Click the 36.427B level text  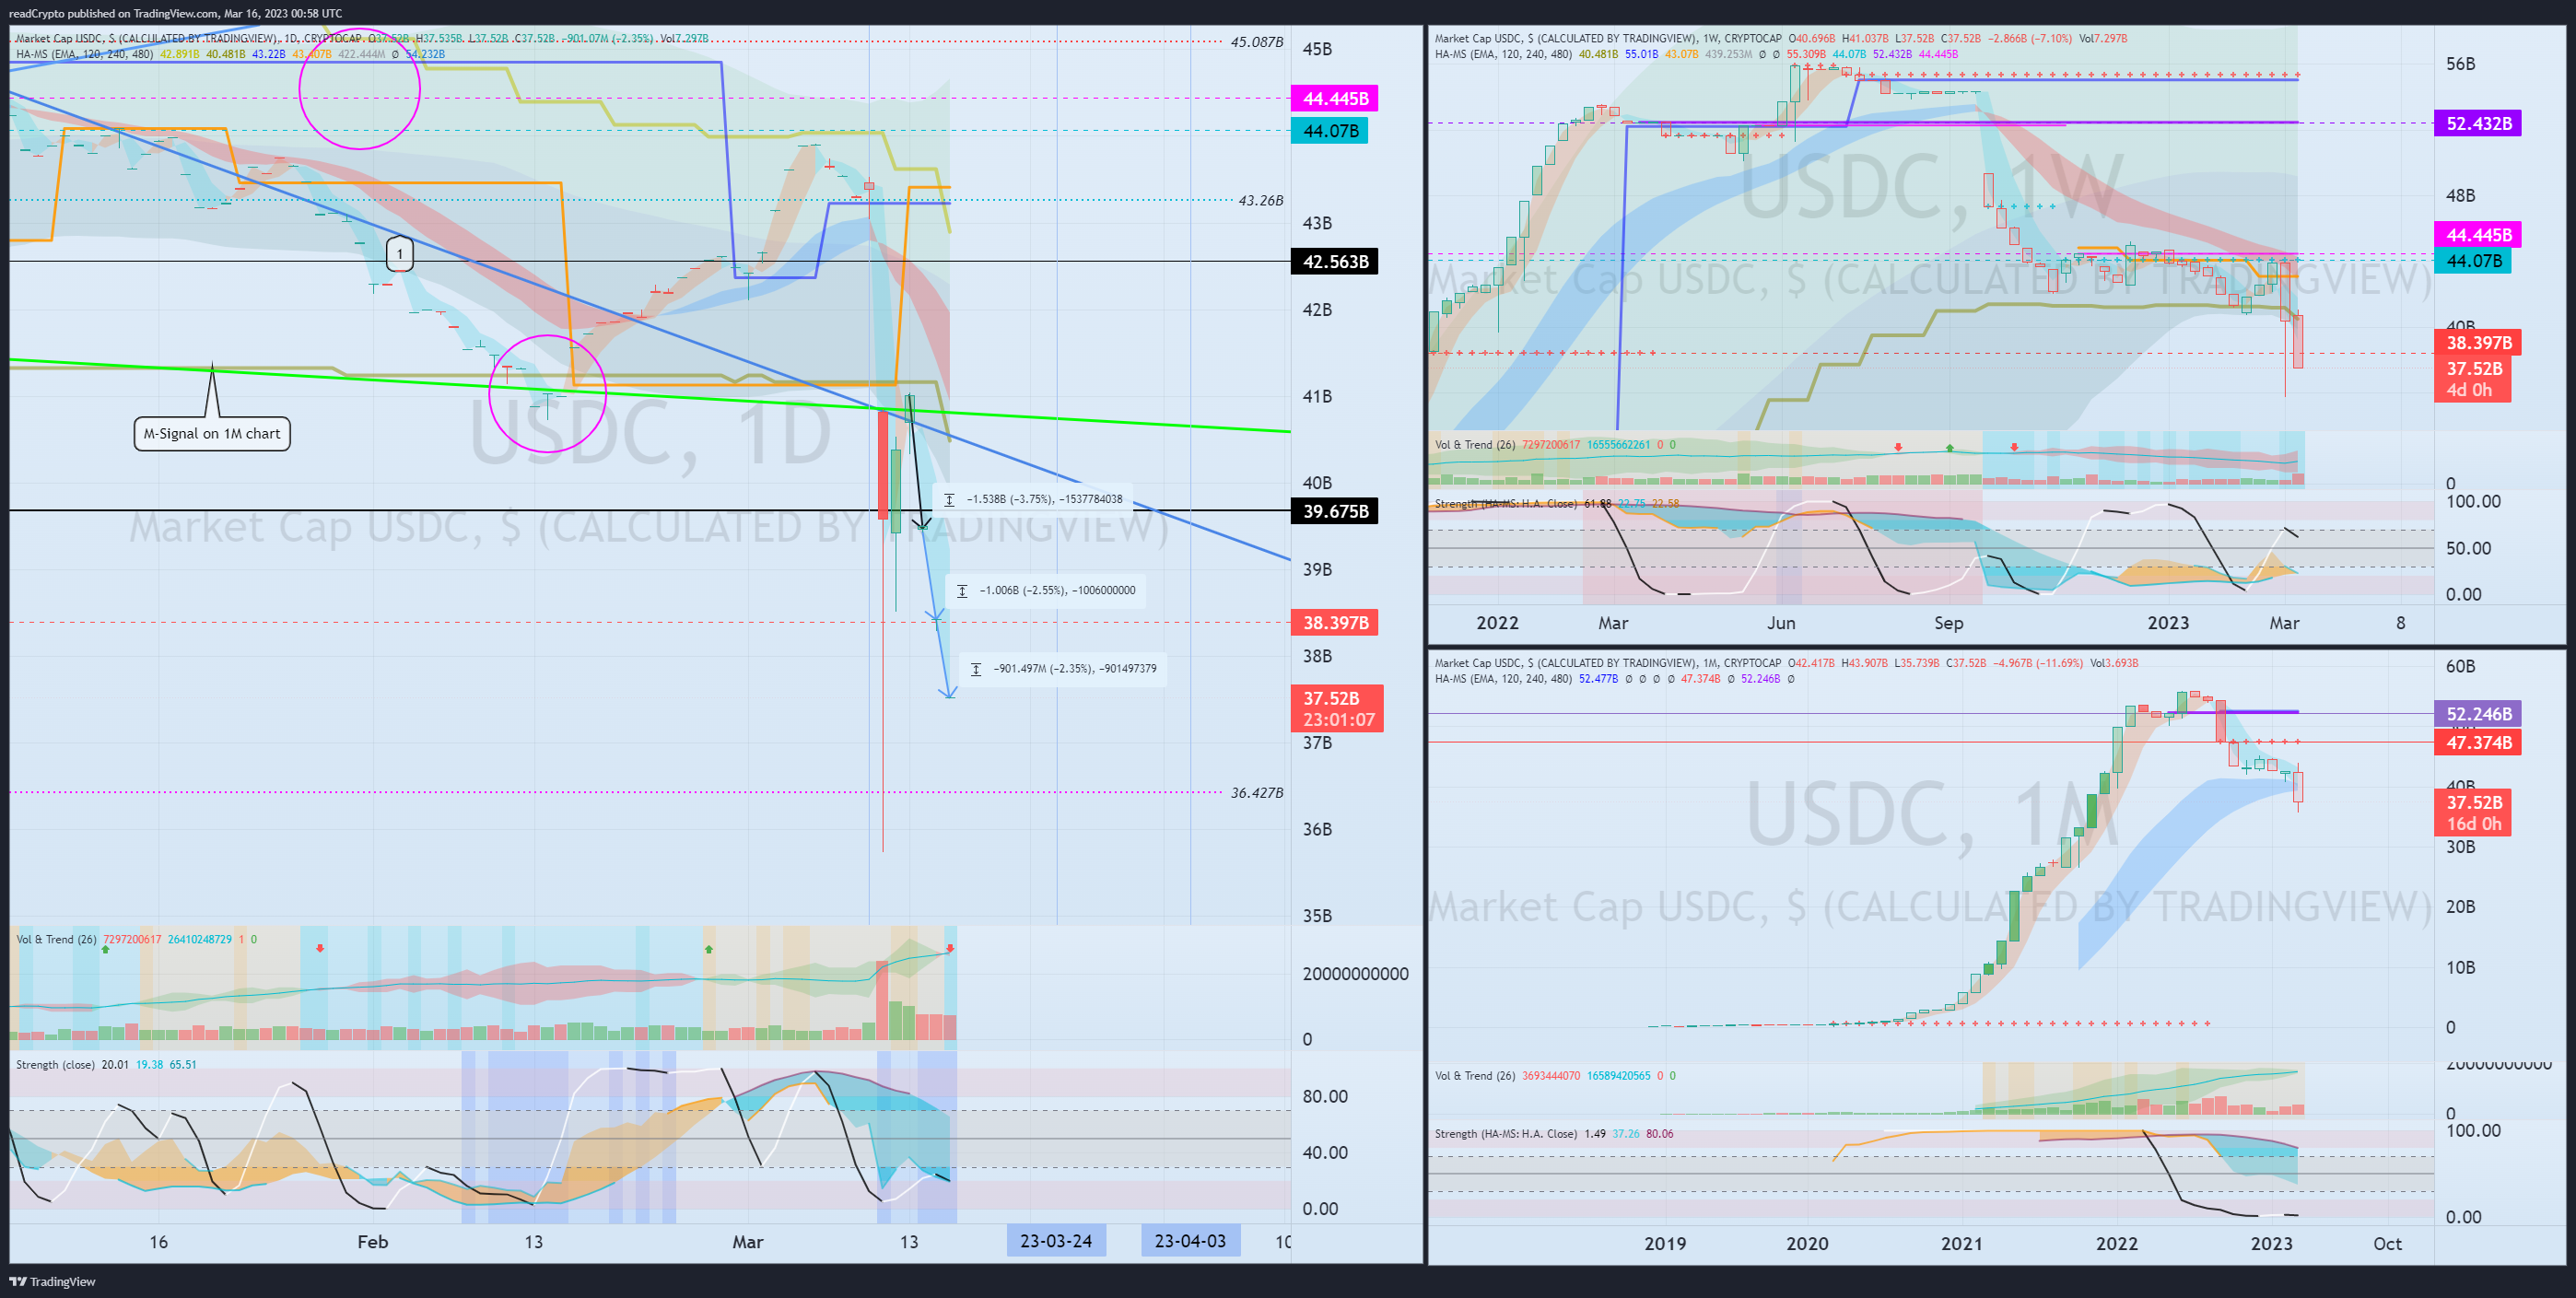(x=1256, y=792)
